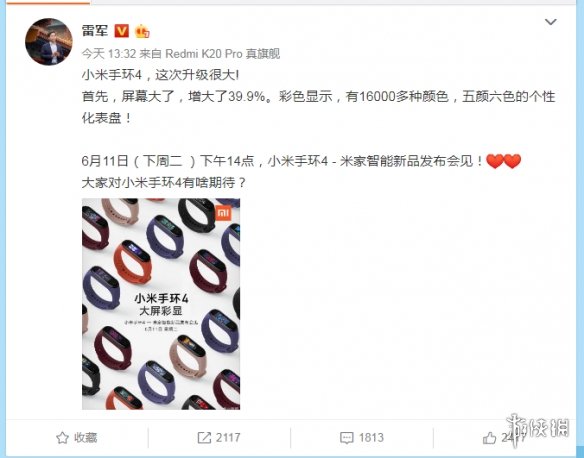The image size is (584, 458).
Task: Click the first red heart emoji
Action: [x=495, y=161]
